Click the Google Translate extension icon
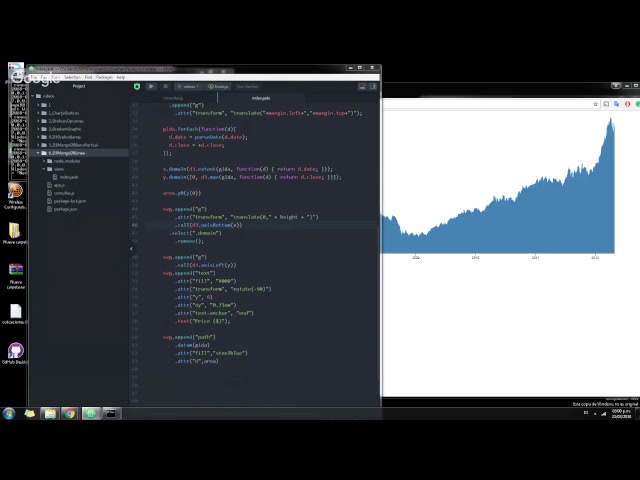 [x=616, y=104]
